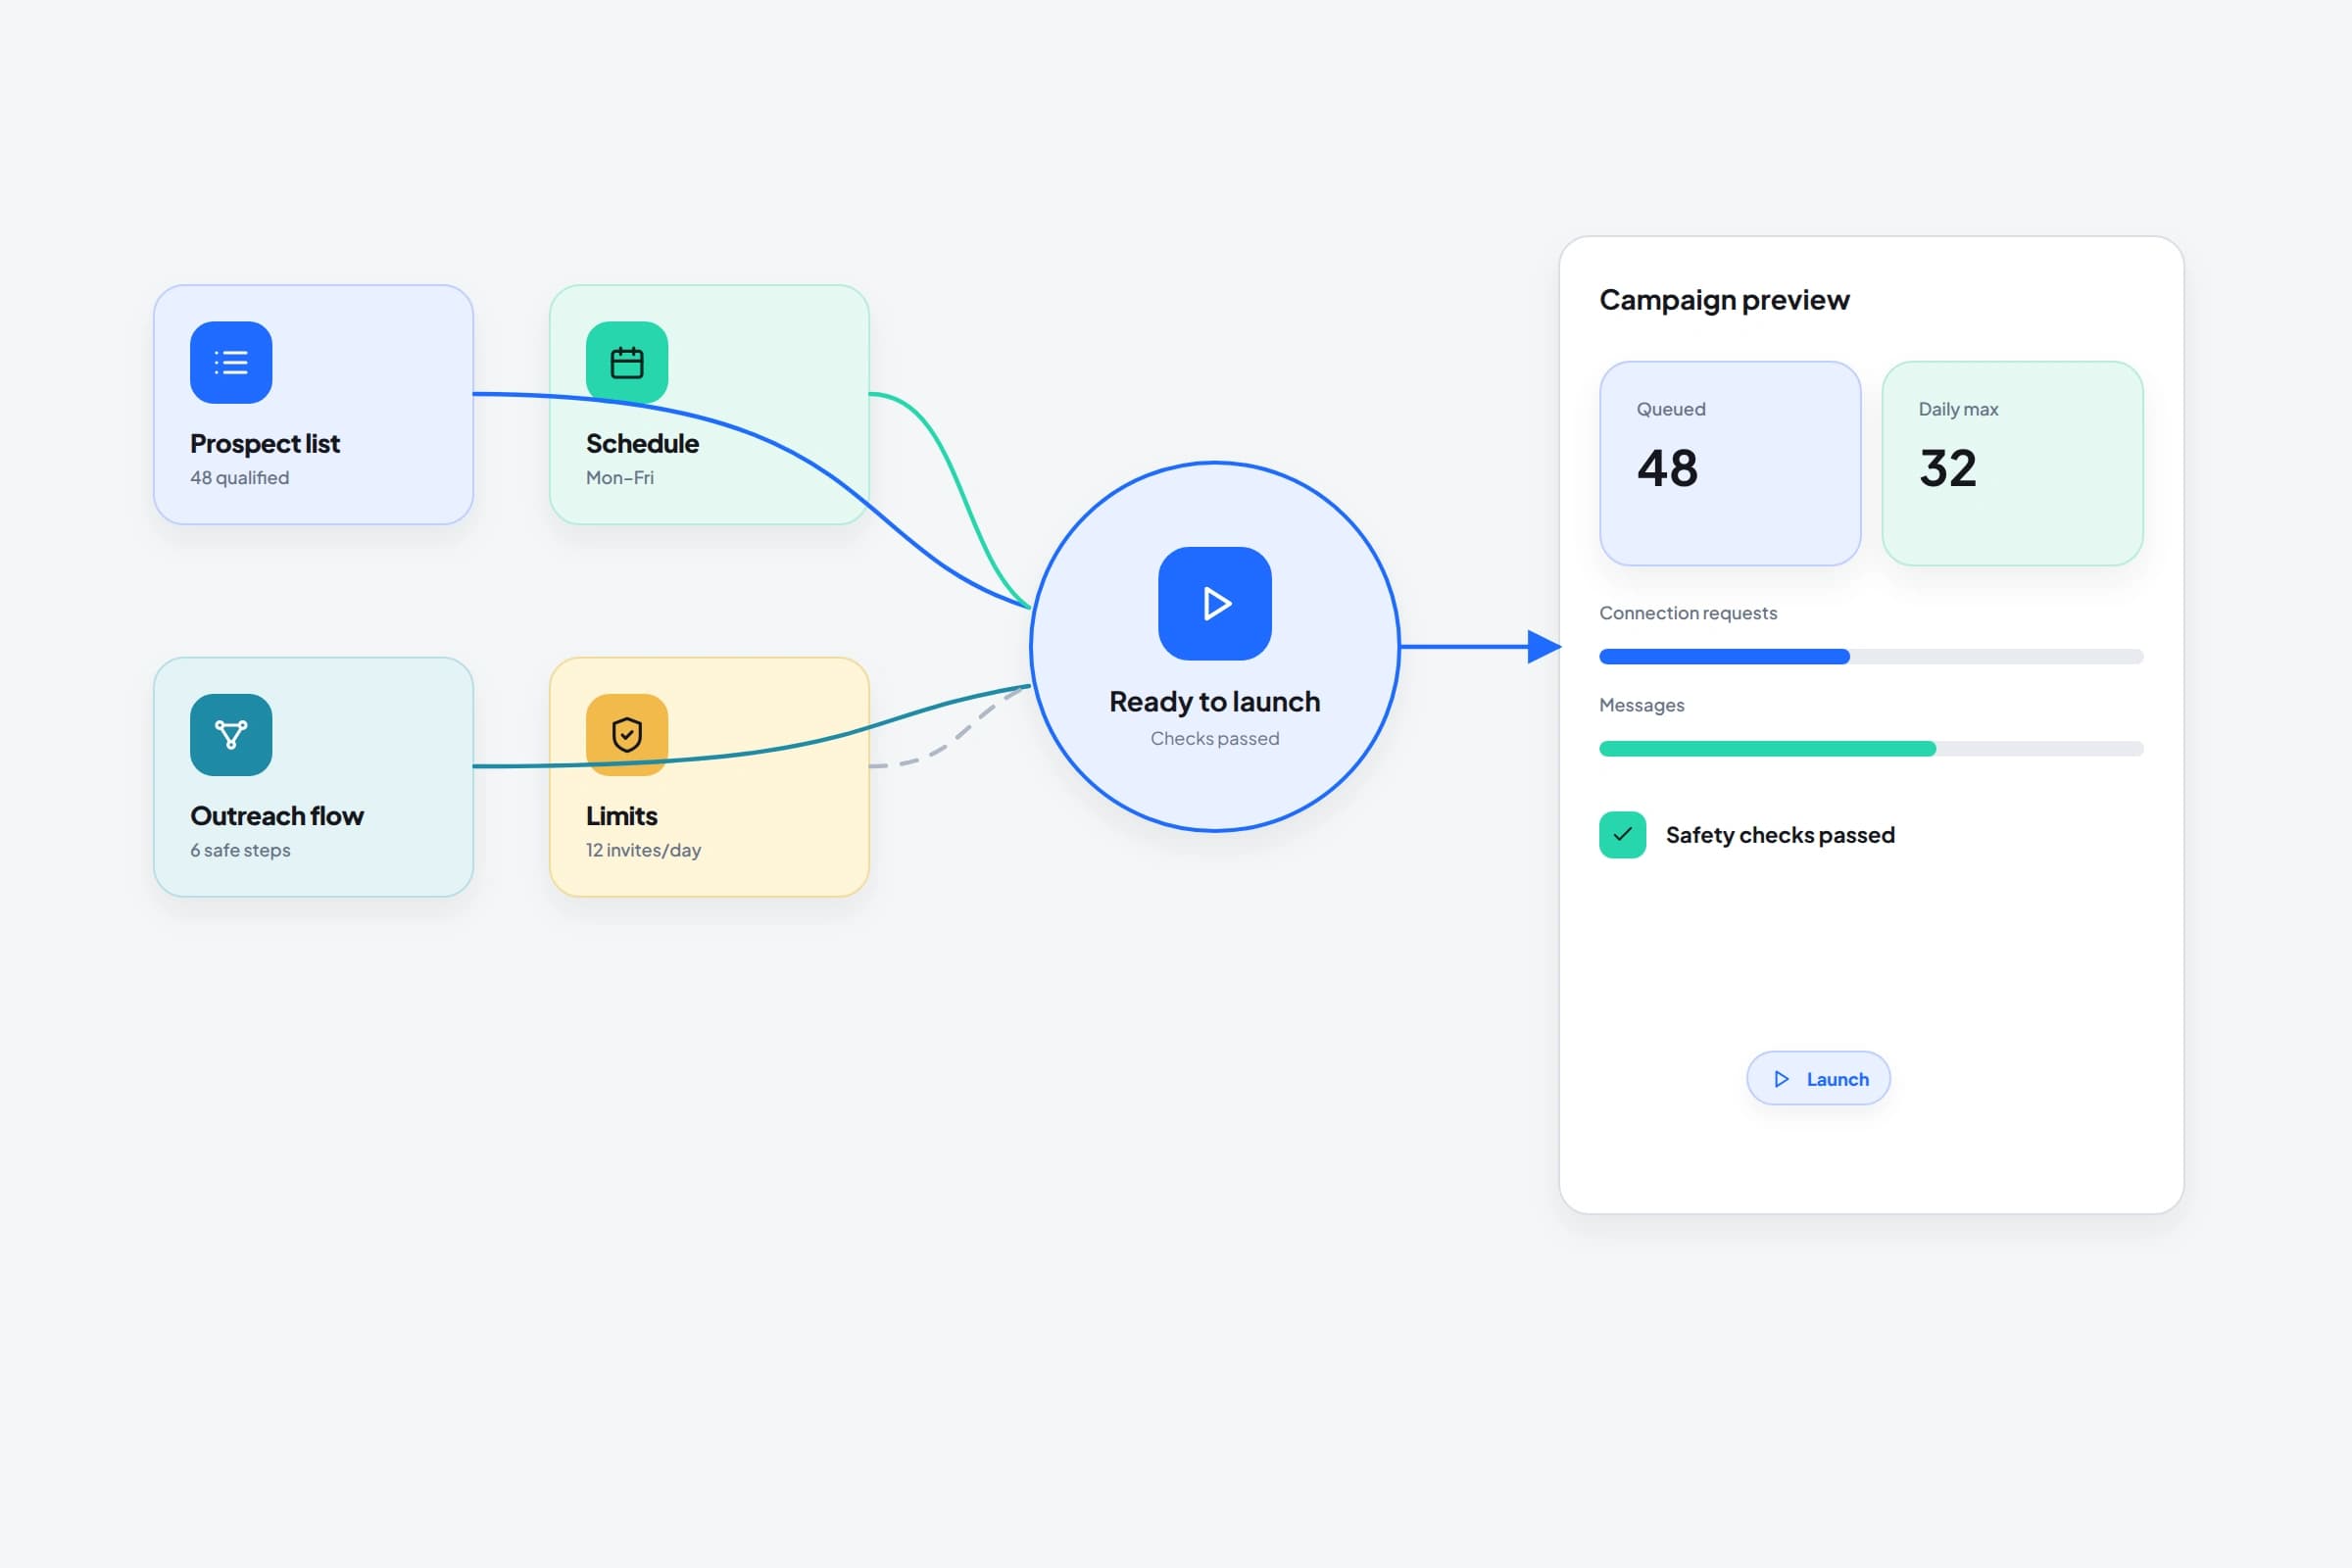Click the blue play icon in Ready to launch
This screenshot has height=1568, width=2352.
click(x=1215, y=603)
